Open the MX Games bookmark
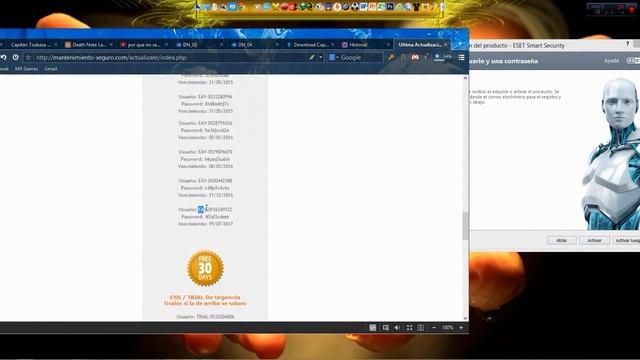 27,69
